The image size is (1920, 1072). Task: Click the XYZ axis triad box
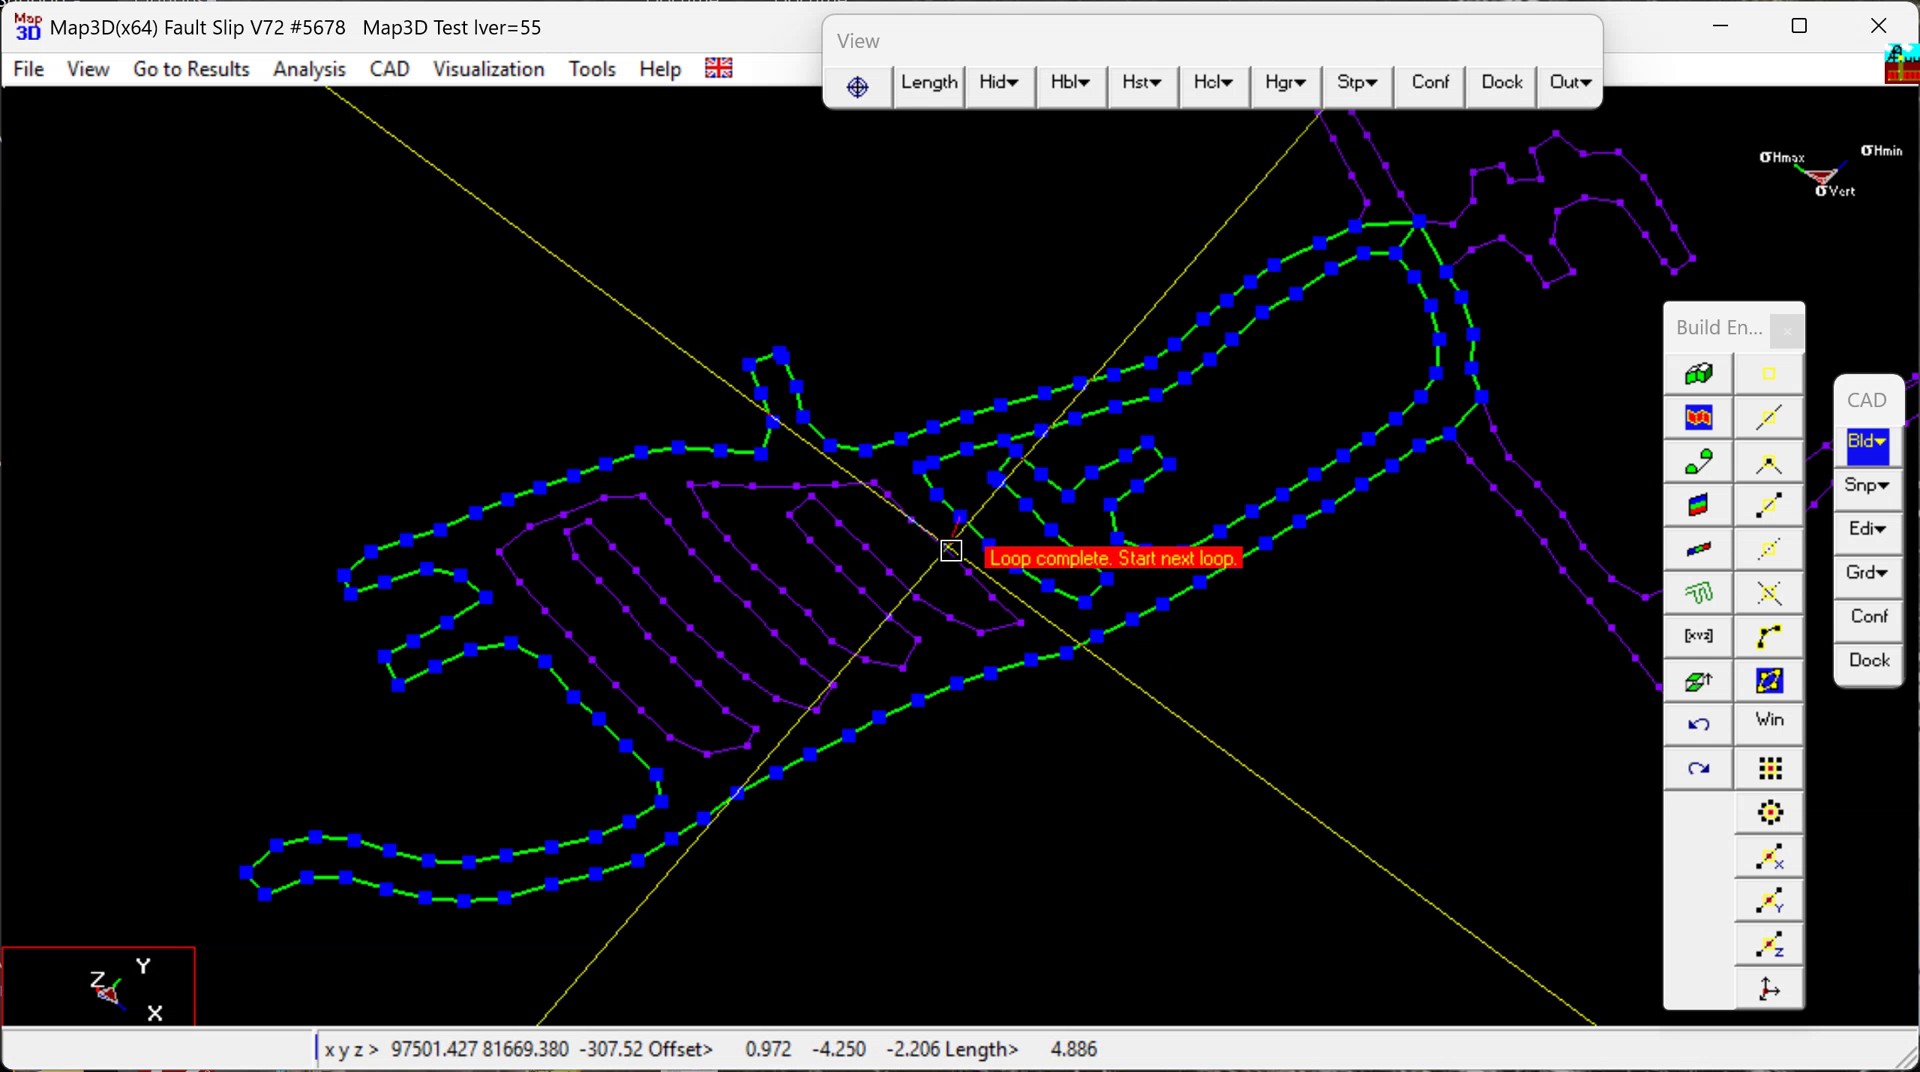[99, 987]
